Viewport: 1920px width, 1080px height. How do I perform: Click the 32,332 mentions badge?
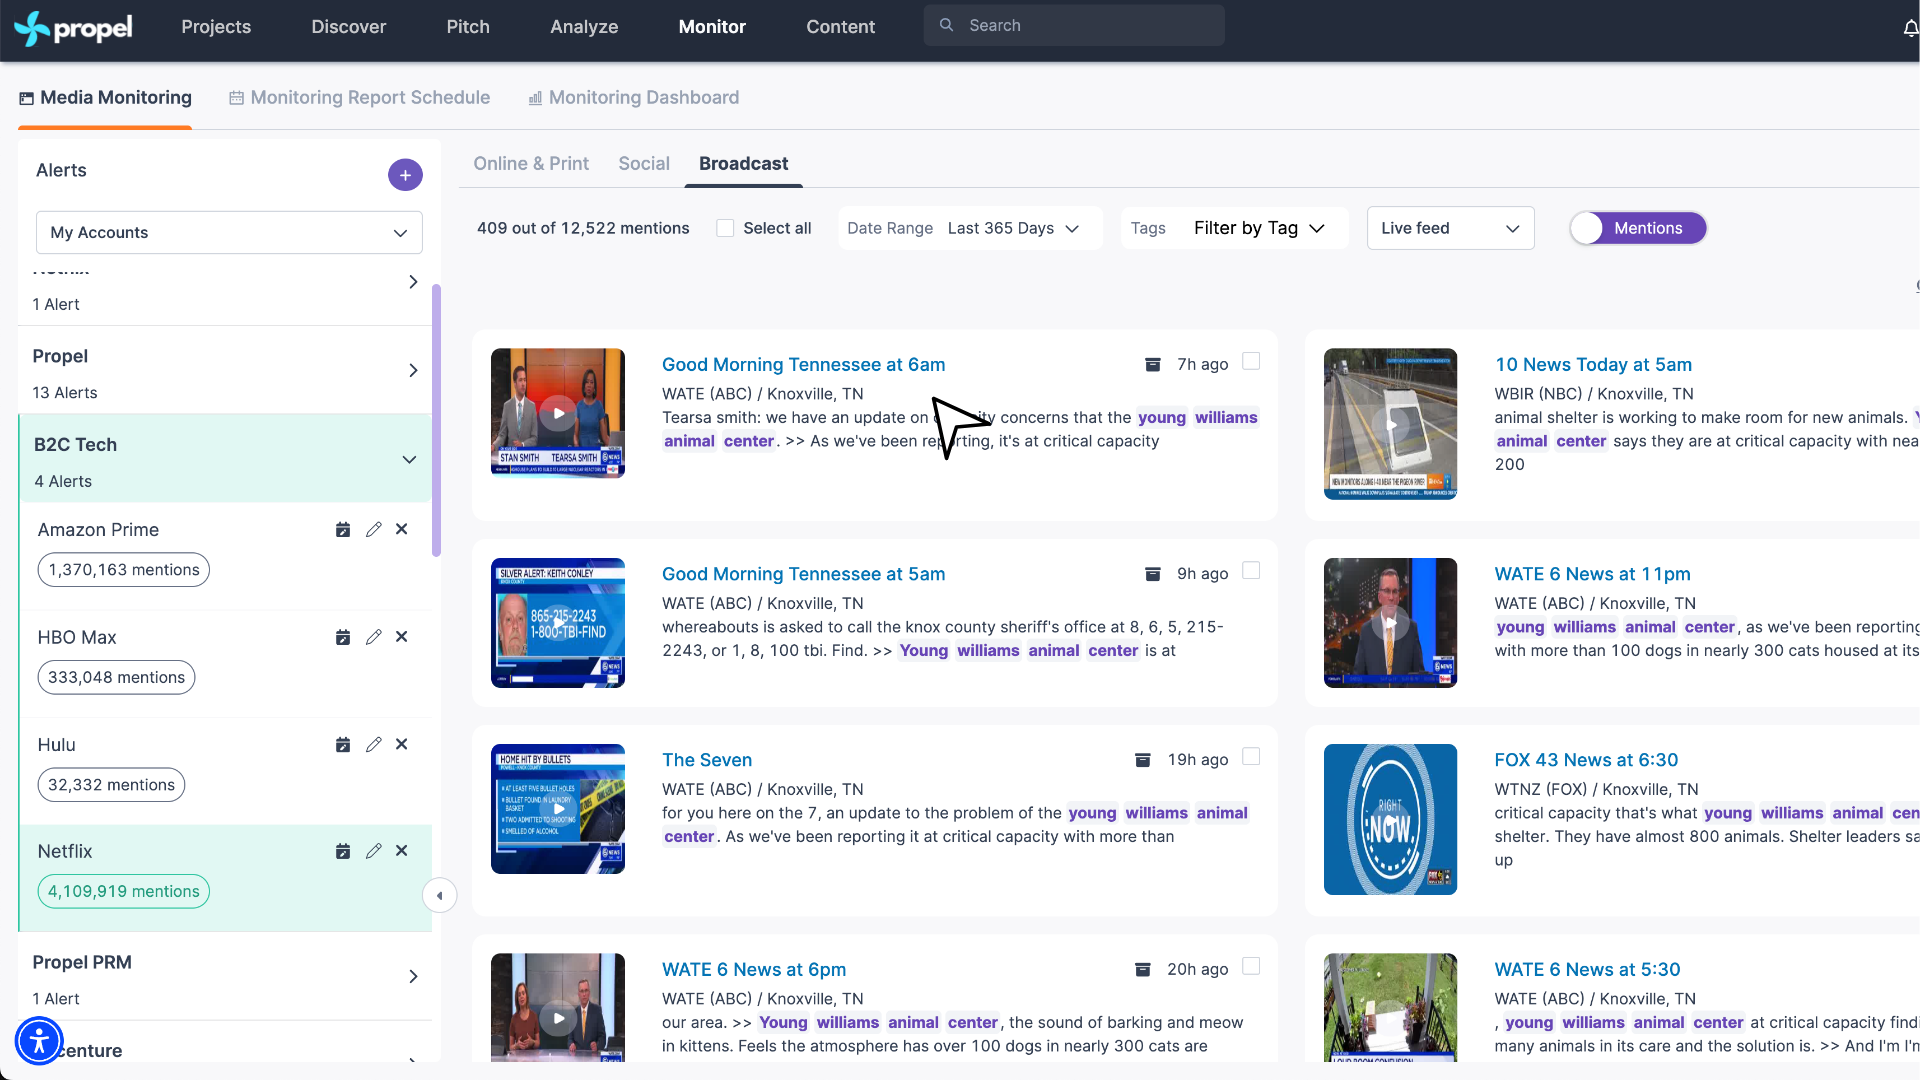111,785
